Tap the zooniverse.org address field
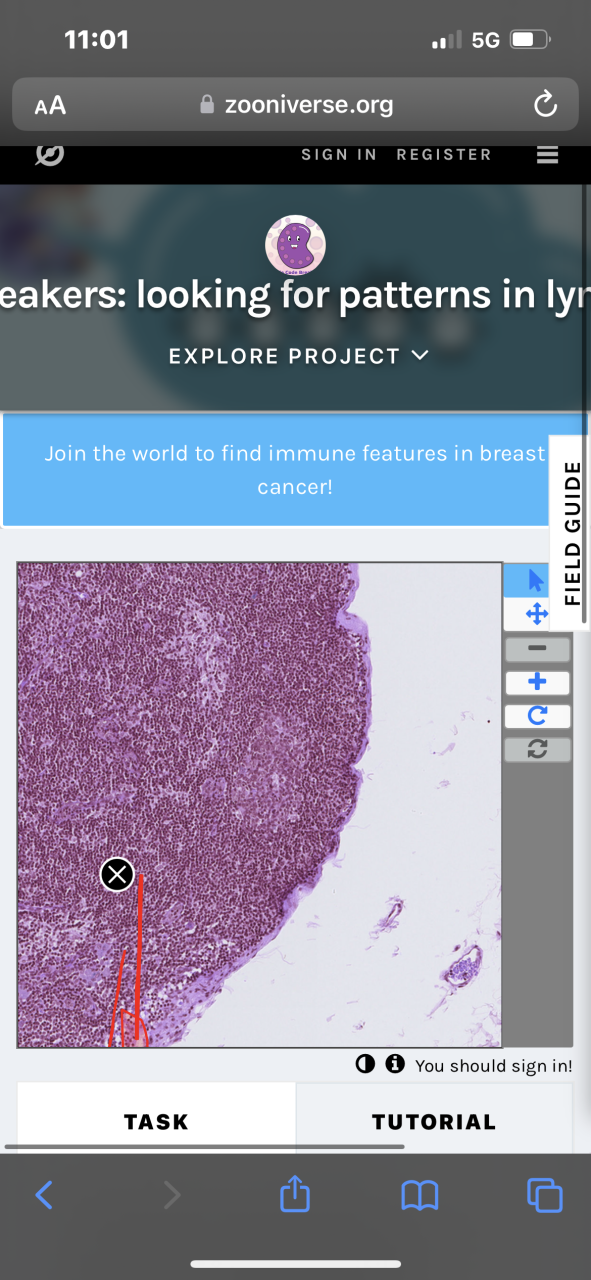This screenshot has height=1280, width=591. click(x=296, y=104)
